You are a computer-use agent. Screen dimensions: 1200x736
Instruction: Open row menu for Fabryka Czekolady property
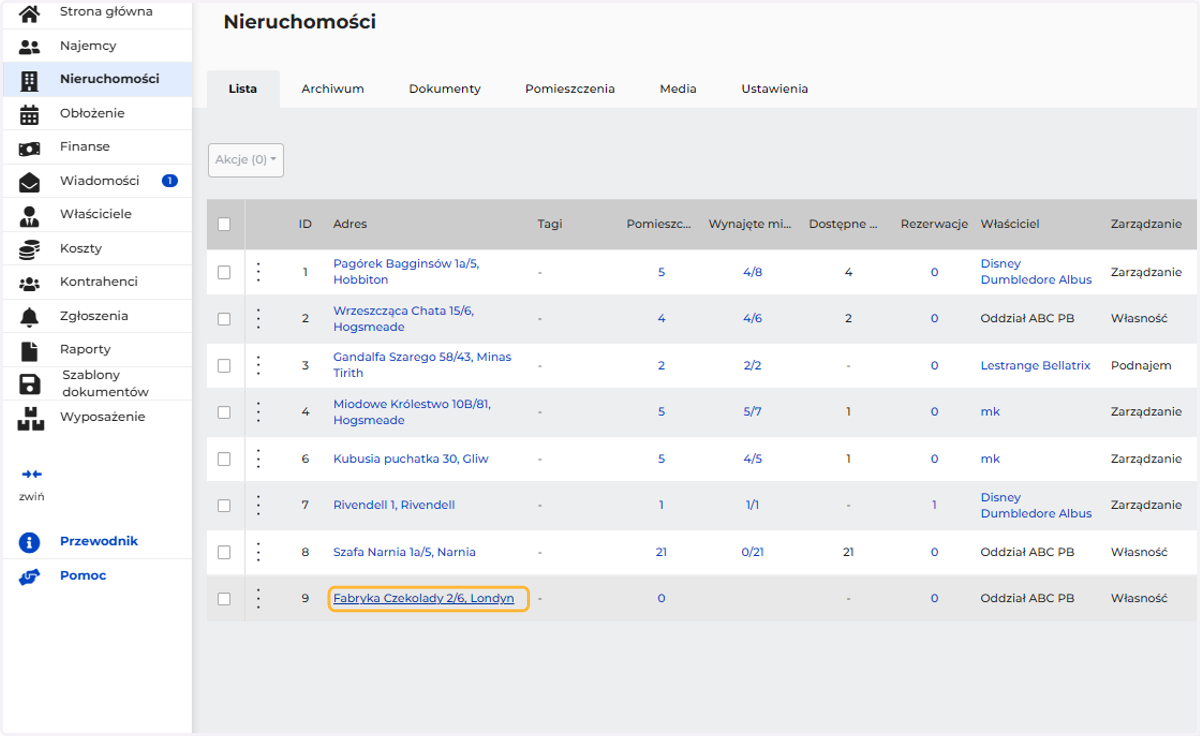coord(258,599)
